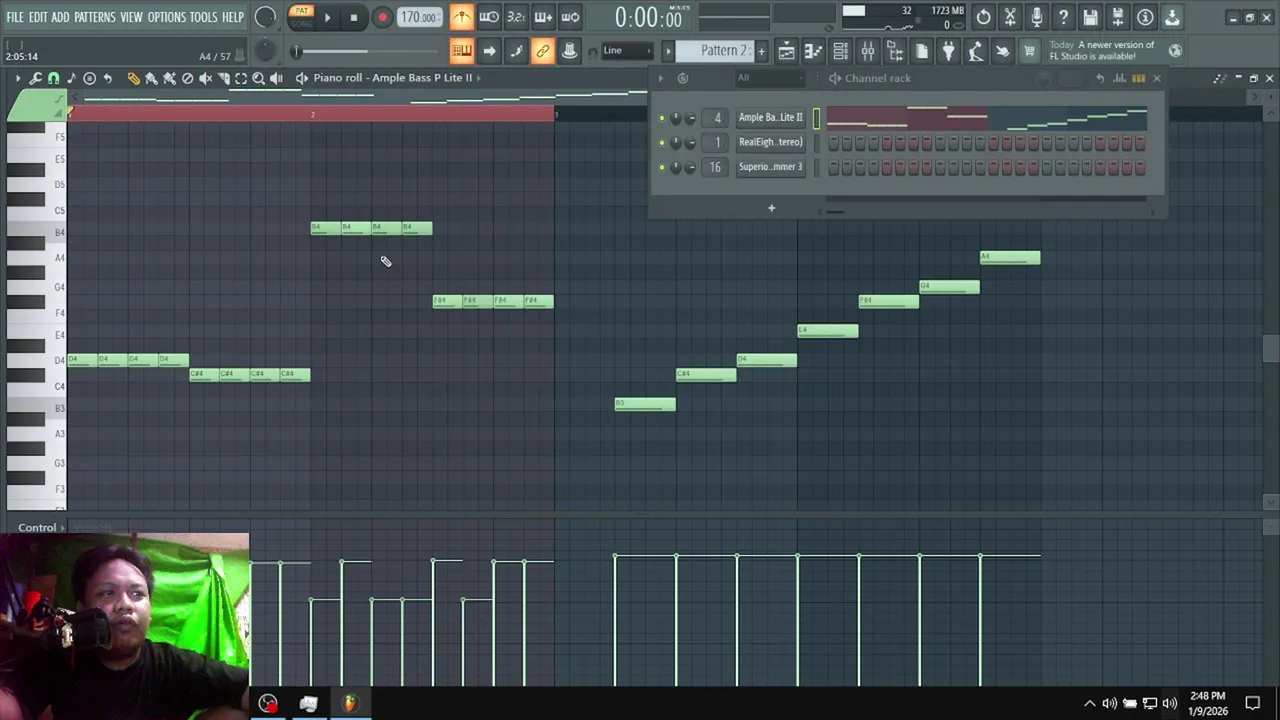Open the Mixer view icon
Viewport: 1280px width, 720px height.
868,51
